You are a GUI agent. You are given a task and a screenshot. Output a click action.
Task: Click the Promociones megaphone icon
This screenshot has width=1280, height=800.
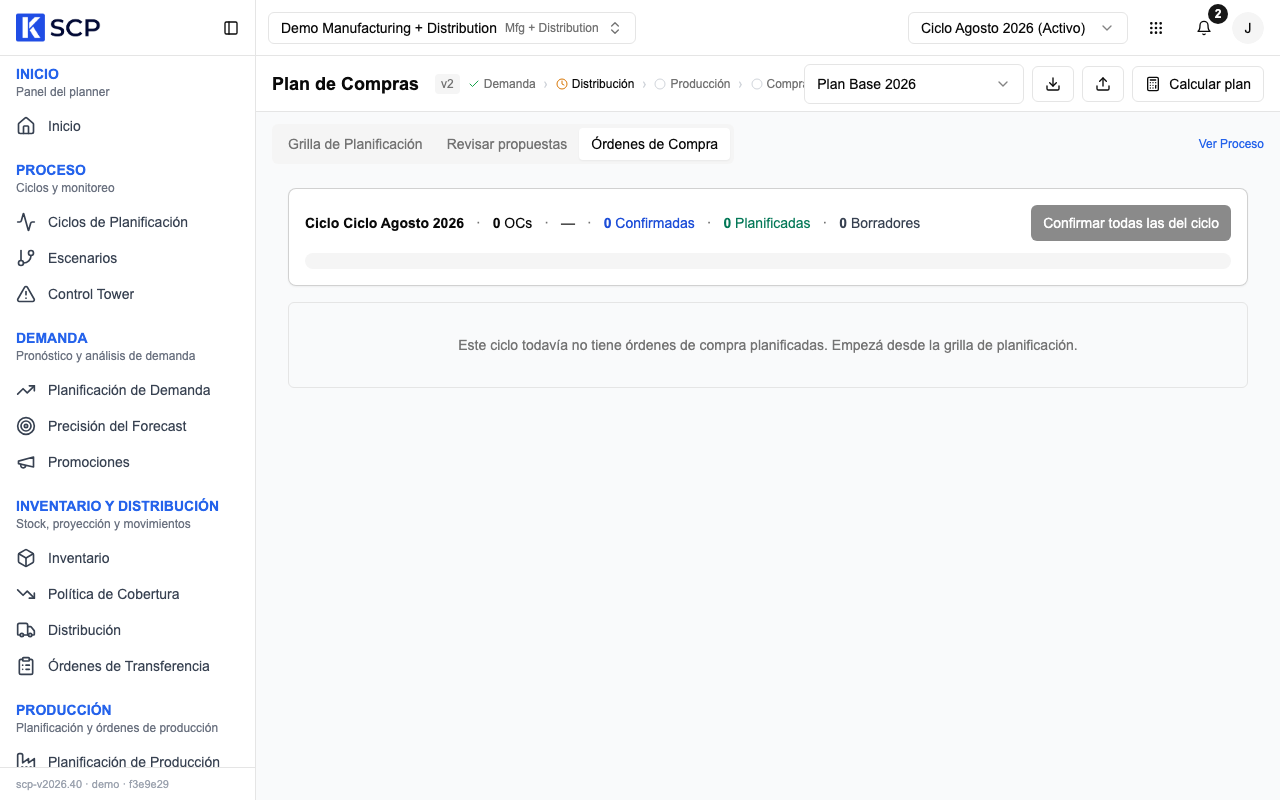[x=27, y=462]
